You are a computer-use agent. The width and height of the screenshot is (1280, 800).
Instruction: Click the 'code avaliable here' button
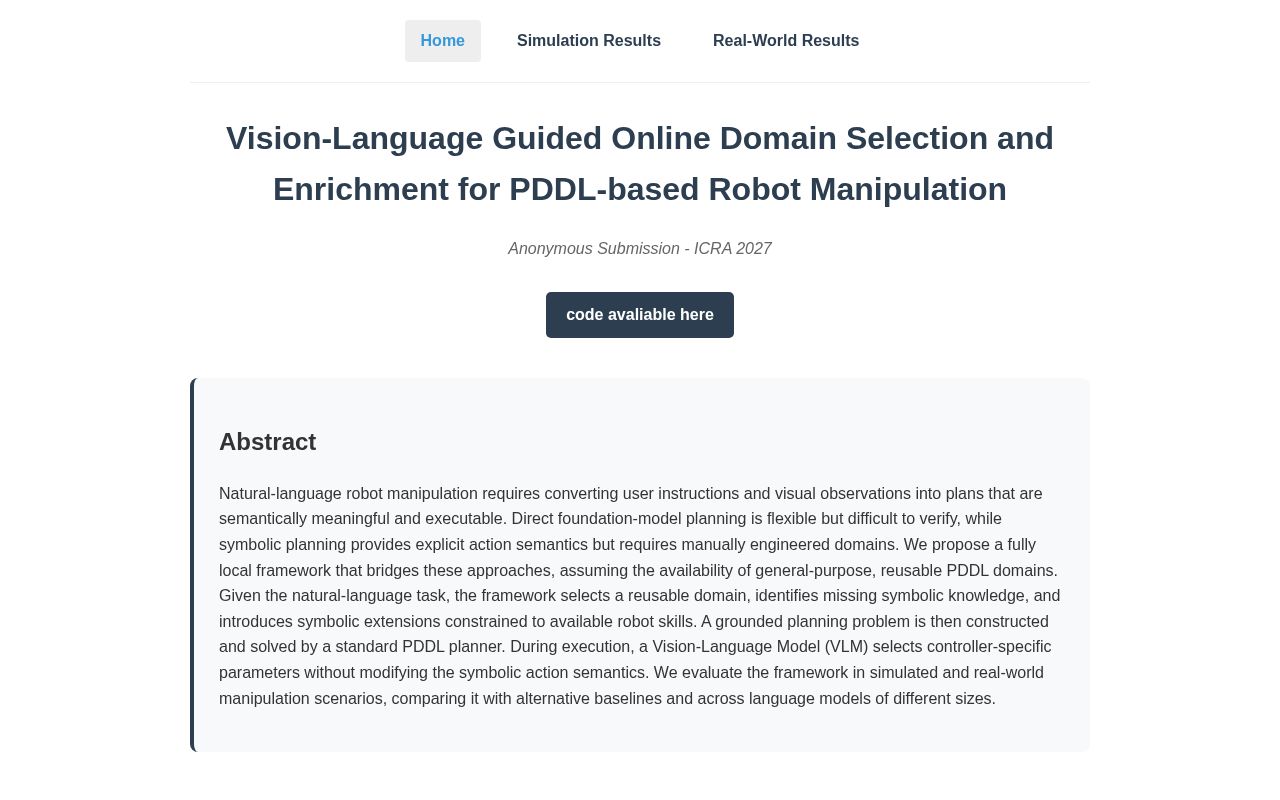[x=640, y=315]
